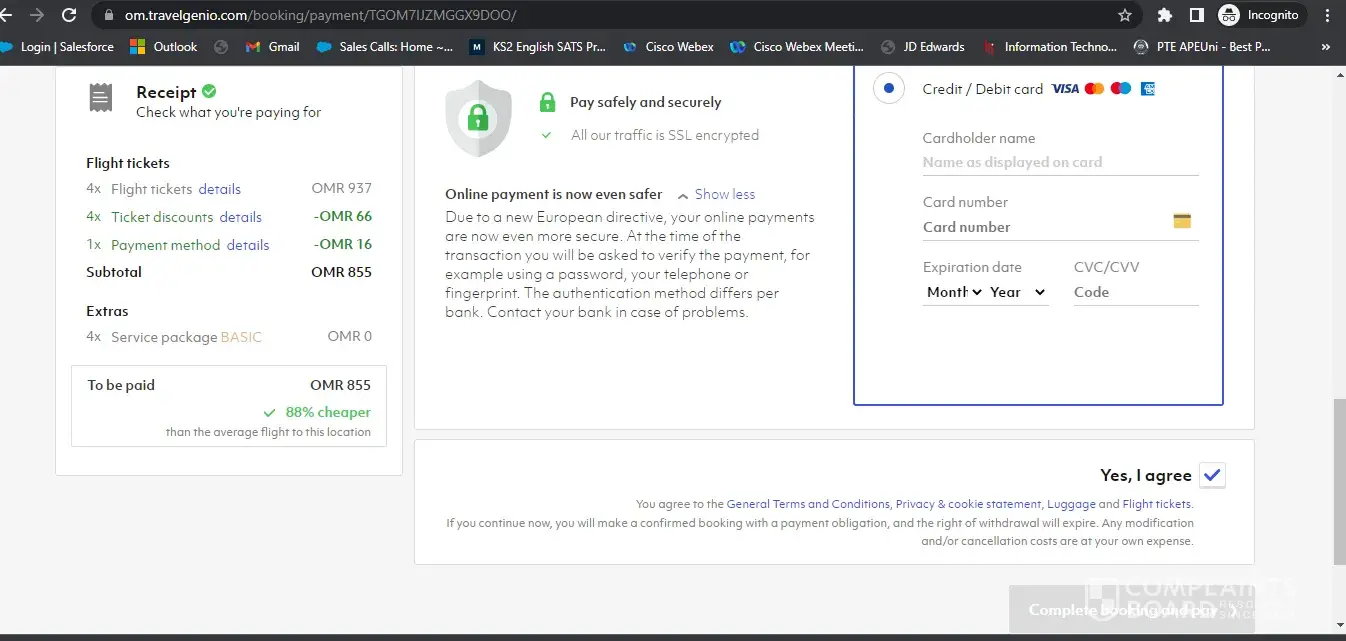
Task: Click the card icon in Card number field
Action: [1182, 221]
